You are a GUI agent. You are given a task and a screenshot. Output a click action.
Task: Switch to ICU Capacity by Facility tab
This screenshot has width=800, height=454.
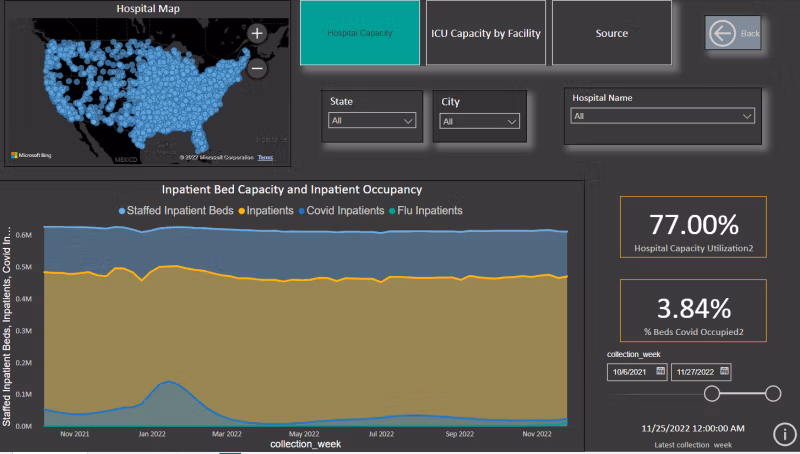coord(486,34)
